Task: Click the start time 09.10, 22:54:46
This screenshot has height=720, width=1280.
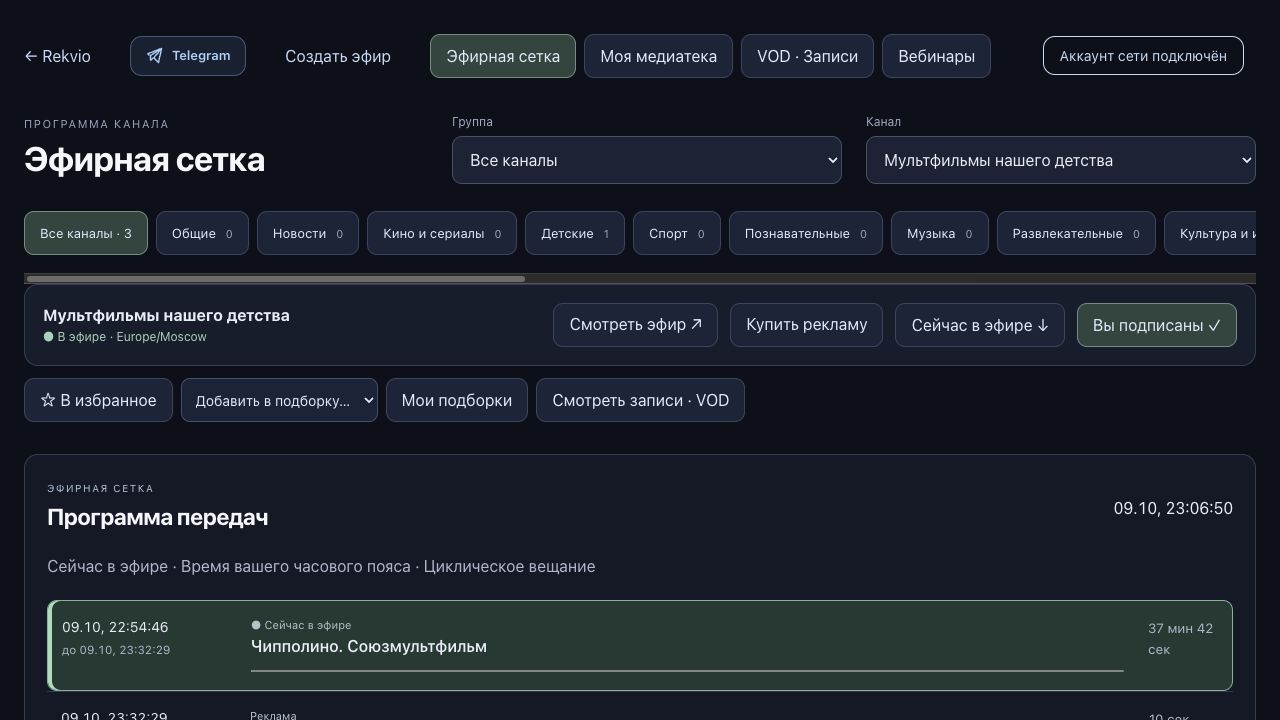Action: coord(115,627)
